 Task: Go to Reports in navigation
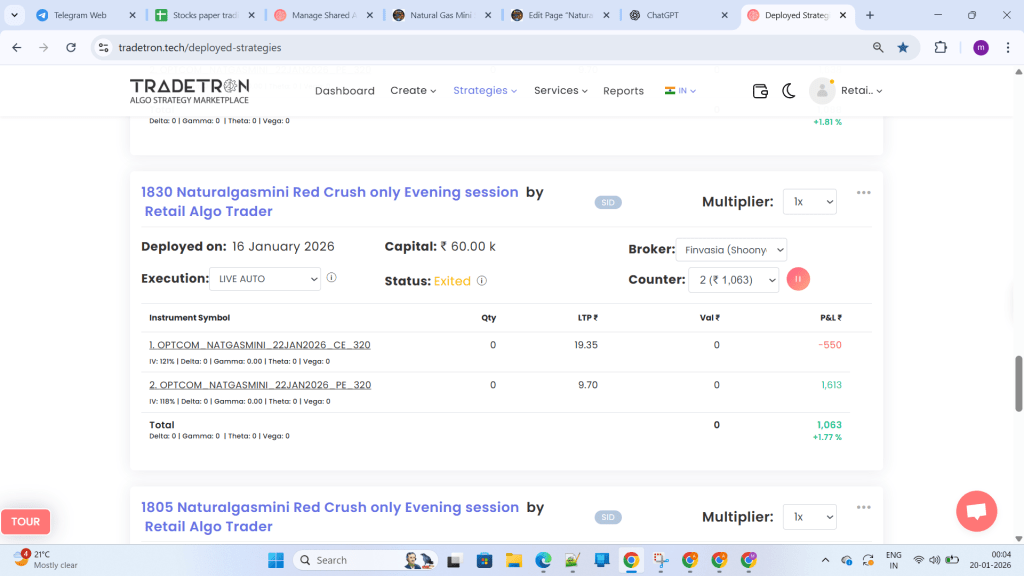click(623, 91)
